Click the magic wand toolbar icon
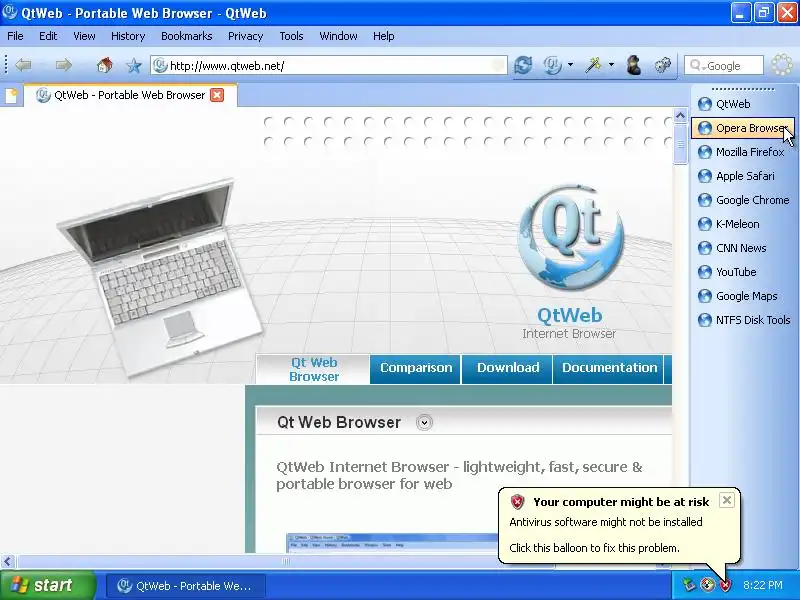This screenshot has height=600, width=800. pyautogui.click(x=593, y=65)
